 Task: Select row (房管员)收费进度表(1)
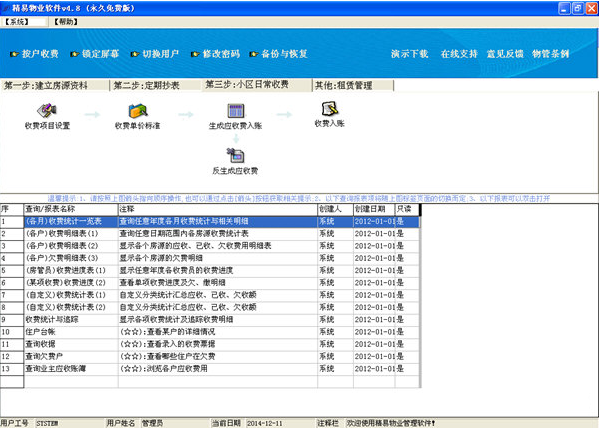(210, 270)
